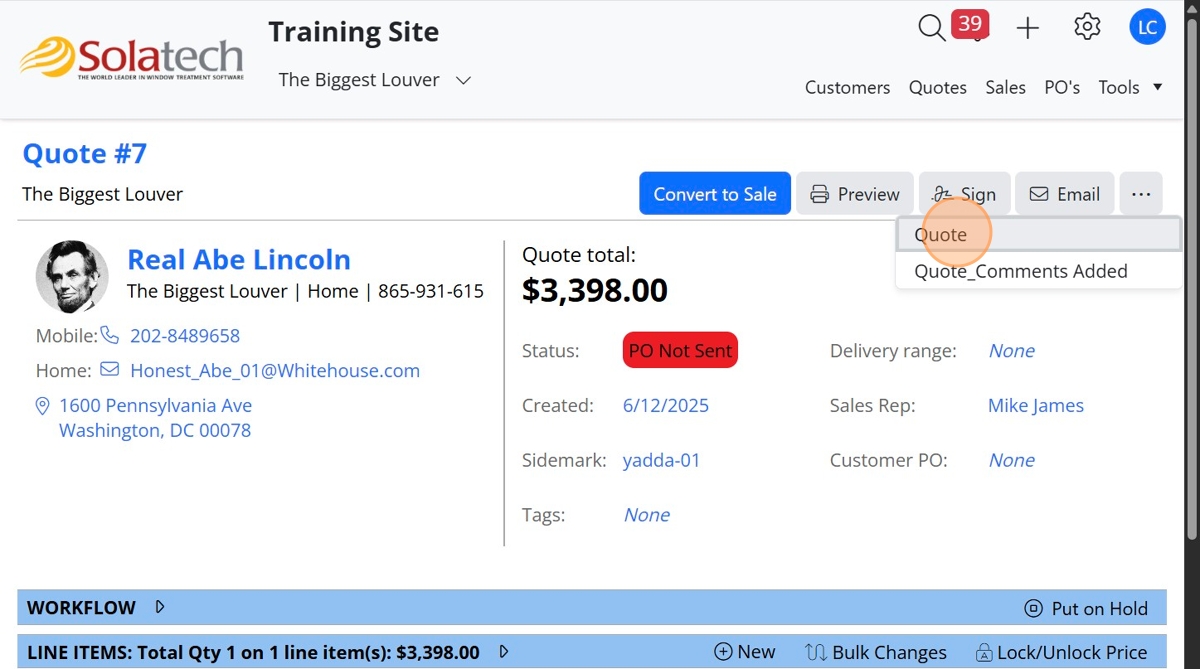1200x669 pixels.
Task: Click the Honest_Abe_01@Whitehouse.com email link
Action: 275,370
